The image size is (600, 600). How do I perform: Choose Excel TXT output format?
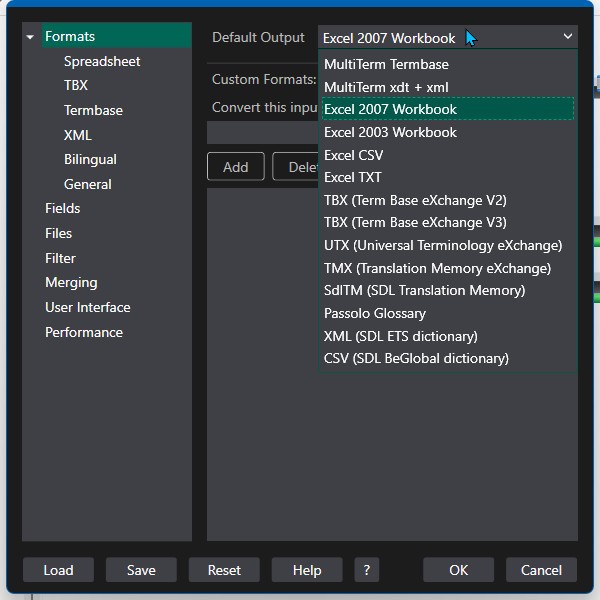point(447,177)
